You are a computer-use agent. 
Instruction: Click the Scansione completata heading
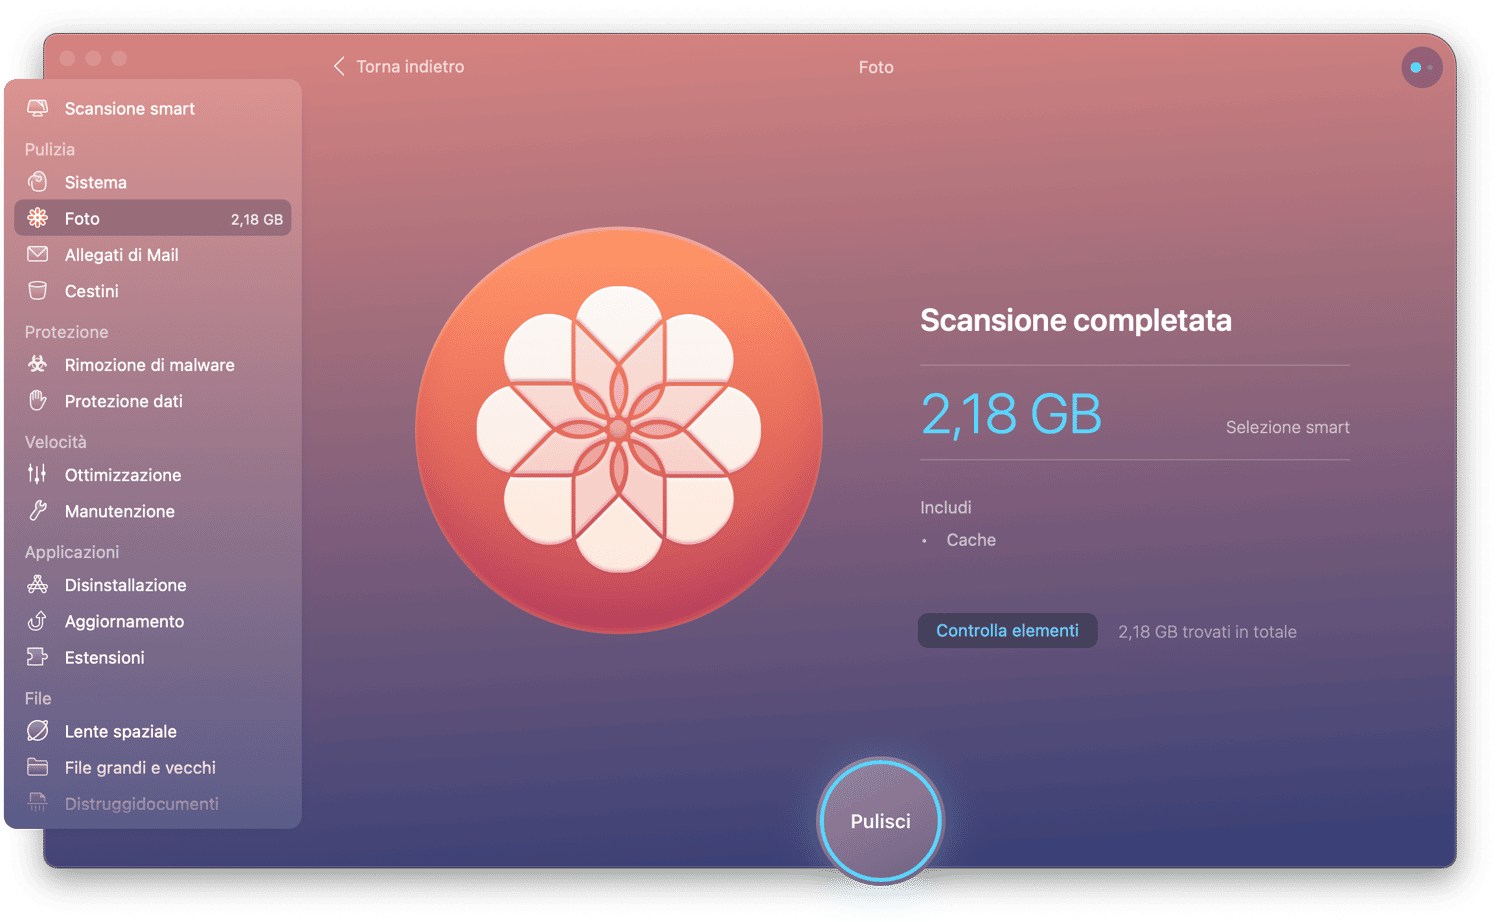(1076, 320)
